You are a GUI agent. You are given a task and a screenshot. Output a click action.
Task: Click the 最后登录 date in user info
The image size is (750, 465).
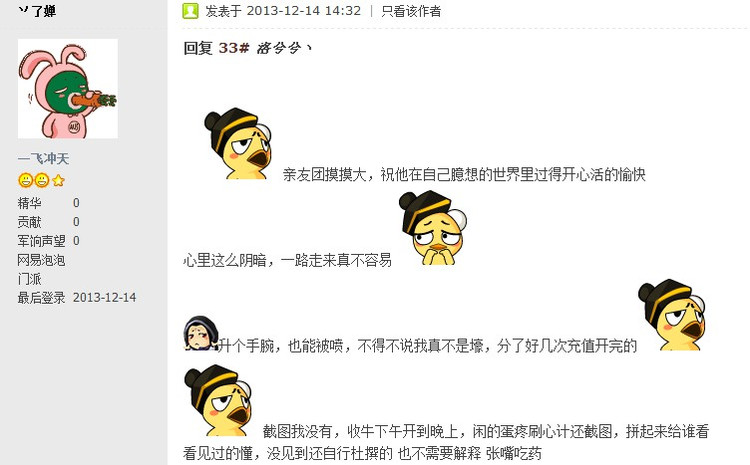tap(104, 298)
